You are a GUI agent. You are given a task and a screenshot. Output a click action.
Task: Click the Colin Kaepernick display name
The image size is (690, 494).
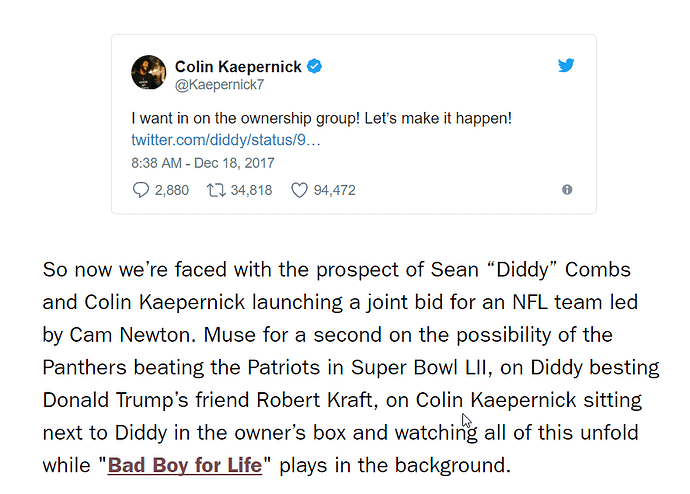(x=238, y=66)
